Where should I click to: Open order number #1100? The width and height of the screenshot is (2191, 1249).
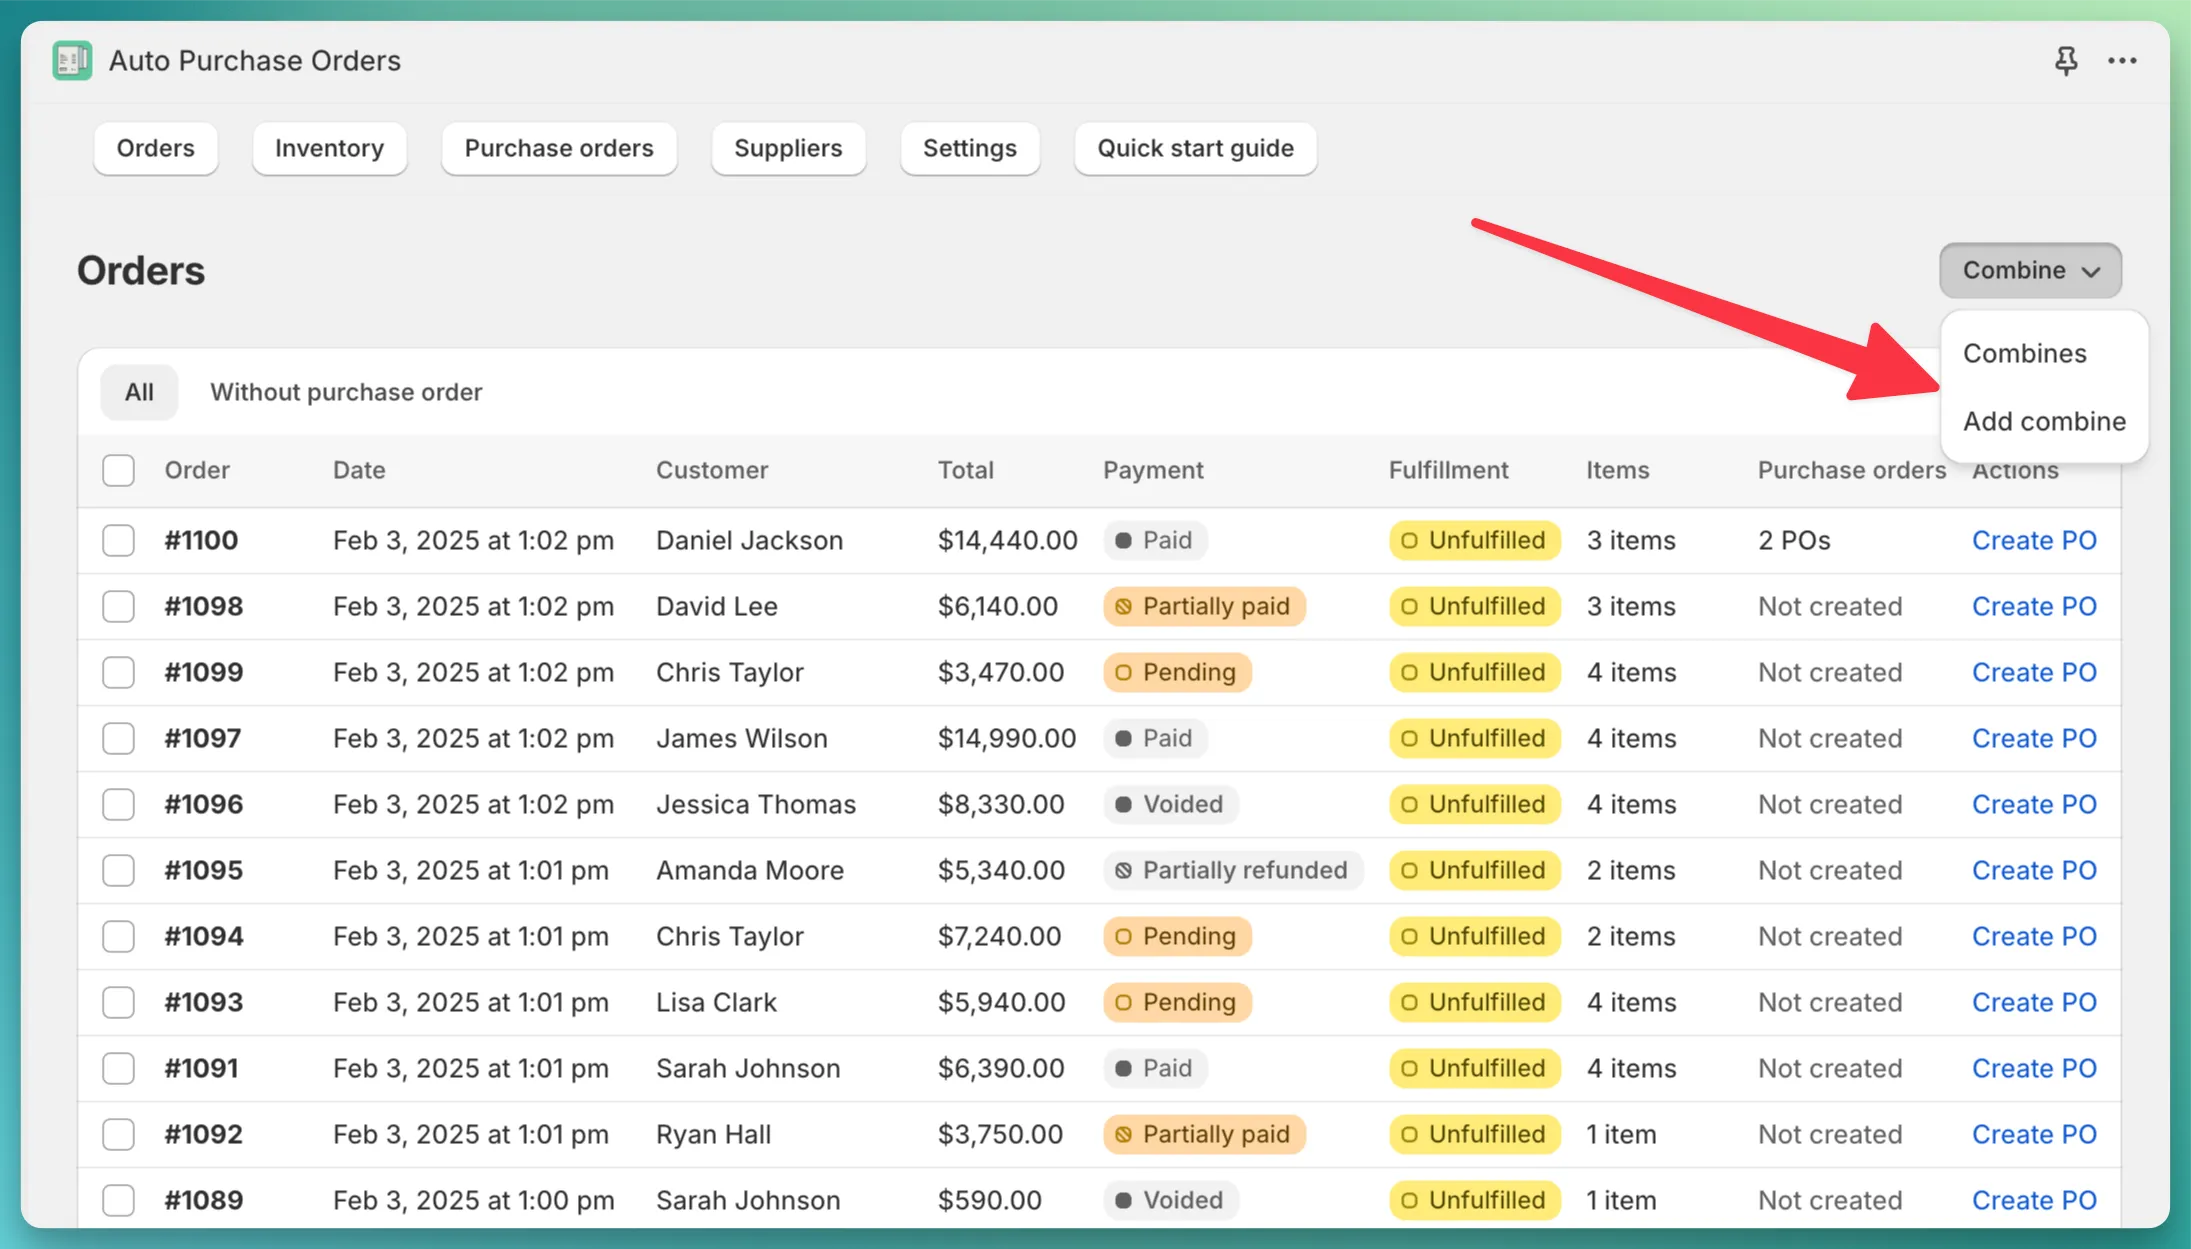[x=201, y=540]
